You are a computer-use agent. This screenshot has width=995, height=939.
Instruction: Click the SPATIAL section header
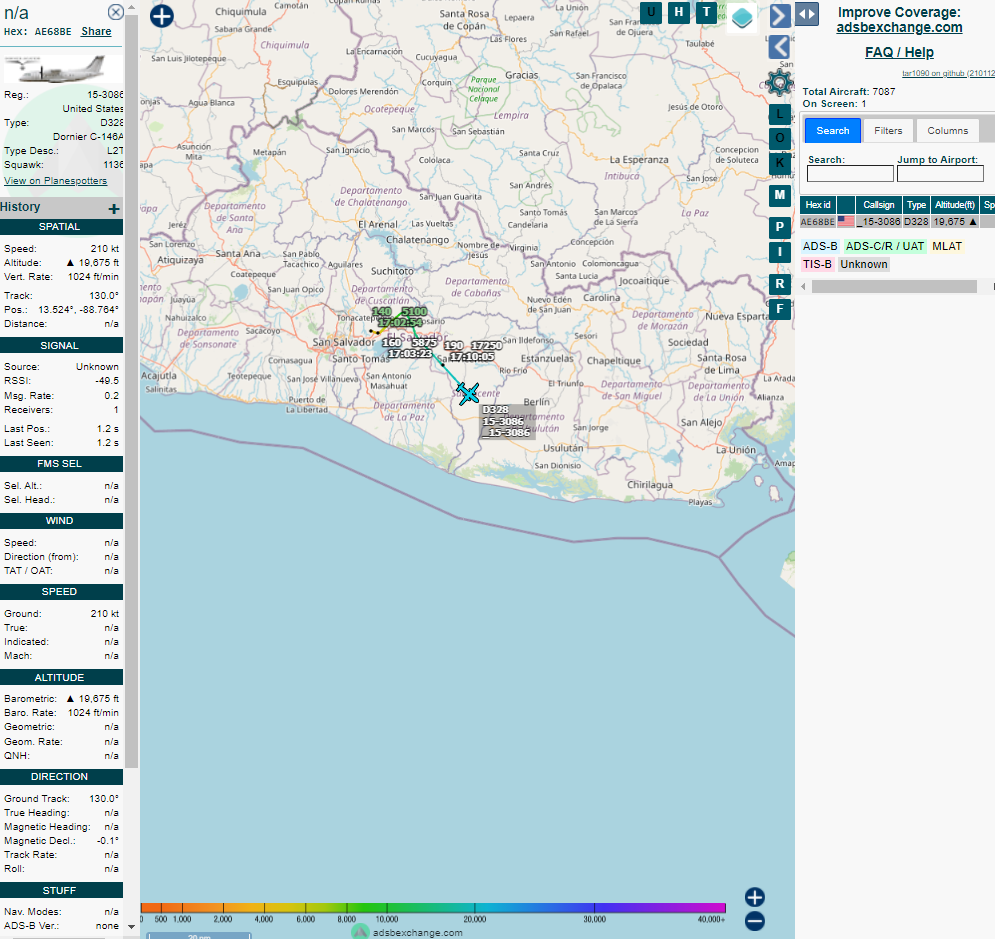pyautogui.click(x=62, y=227)
